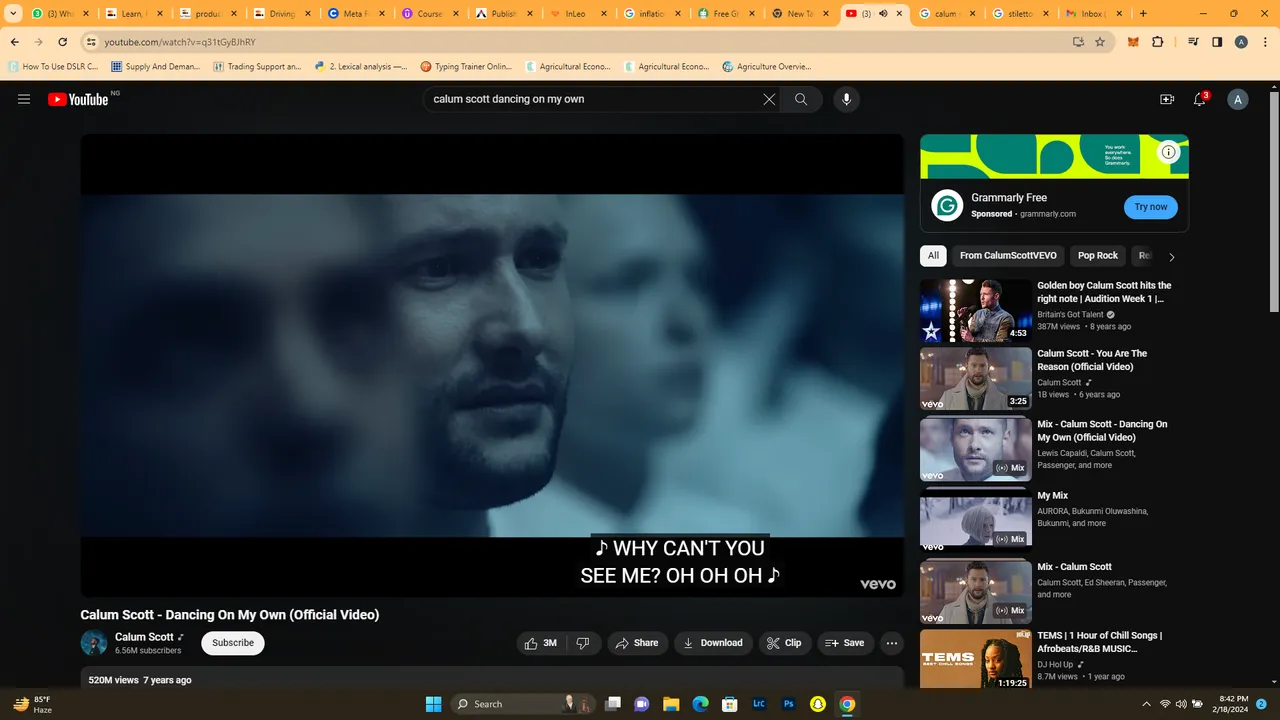Screen dimensions: 1280x720
Task: Like the video showing 3M likes
Action: click(x=542, y=643)
